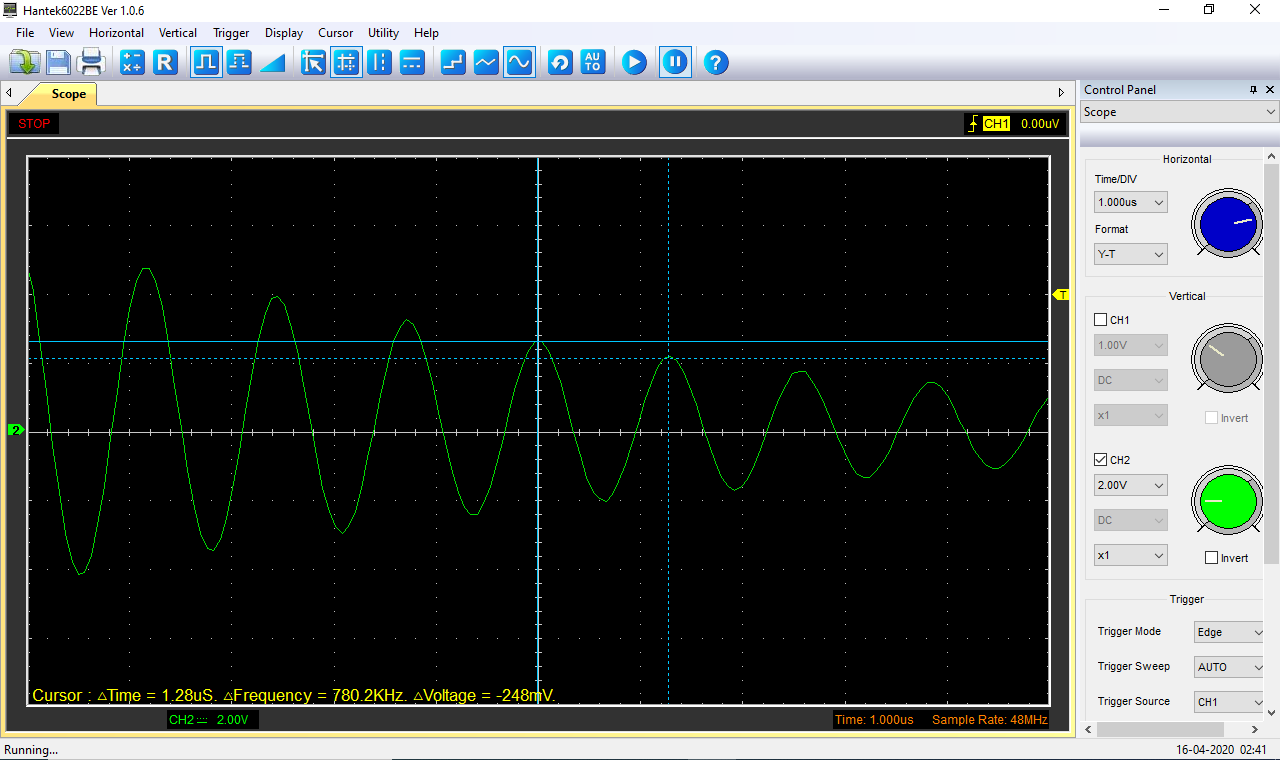1280x760 pixels.
Task: Click the R reference waveform icon
Action: click(165, 63)
